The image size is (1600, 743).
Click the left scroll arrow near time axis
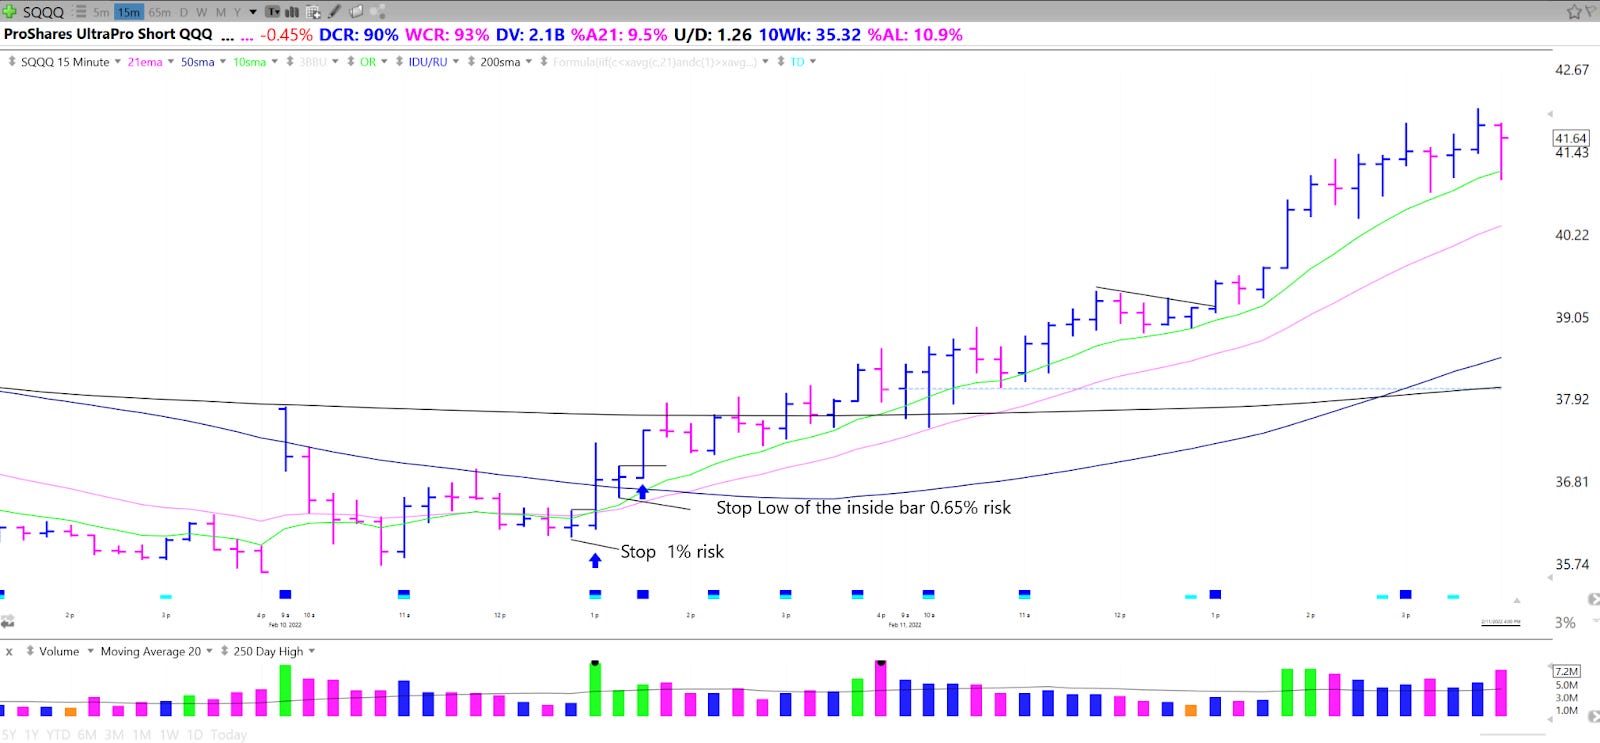(7, 622)
